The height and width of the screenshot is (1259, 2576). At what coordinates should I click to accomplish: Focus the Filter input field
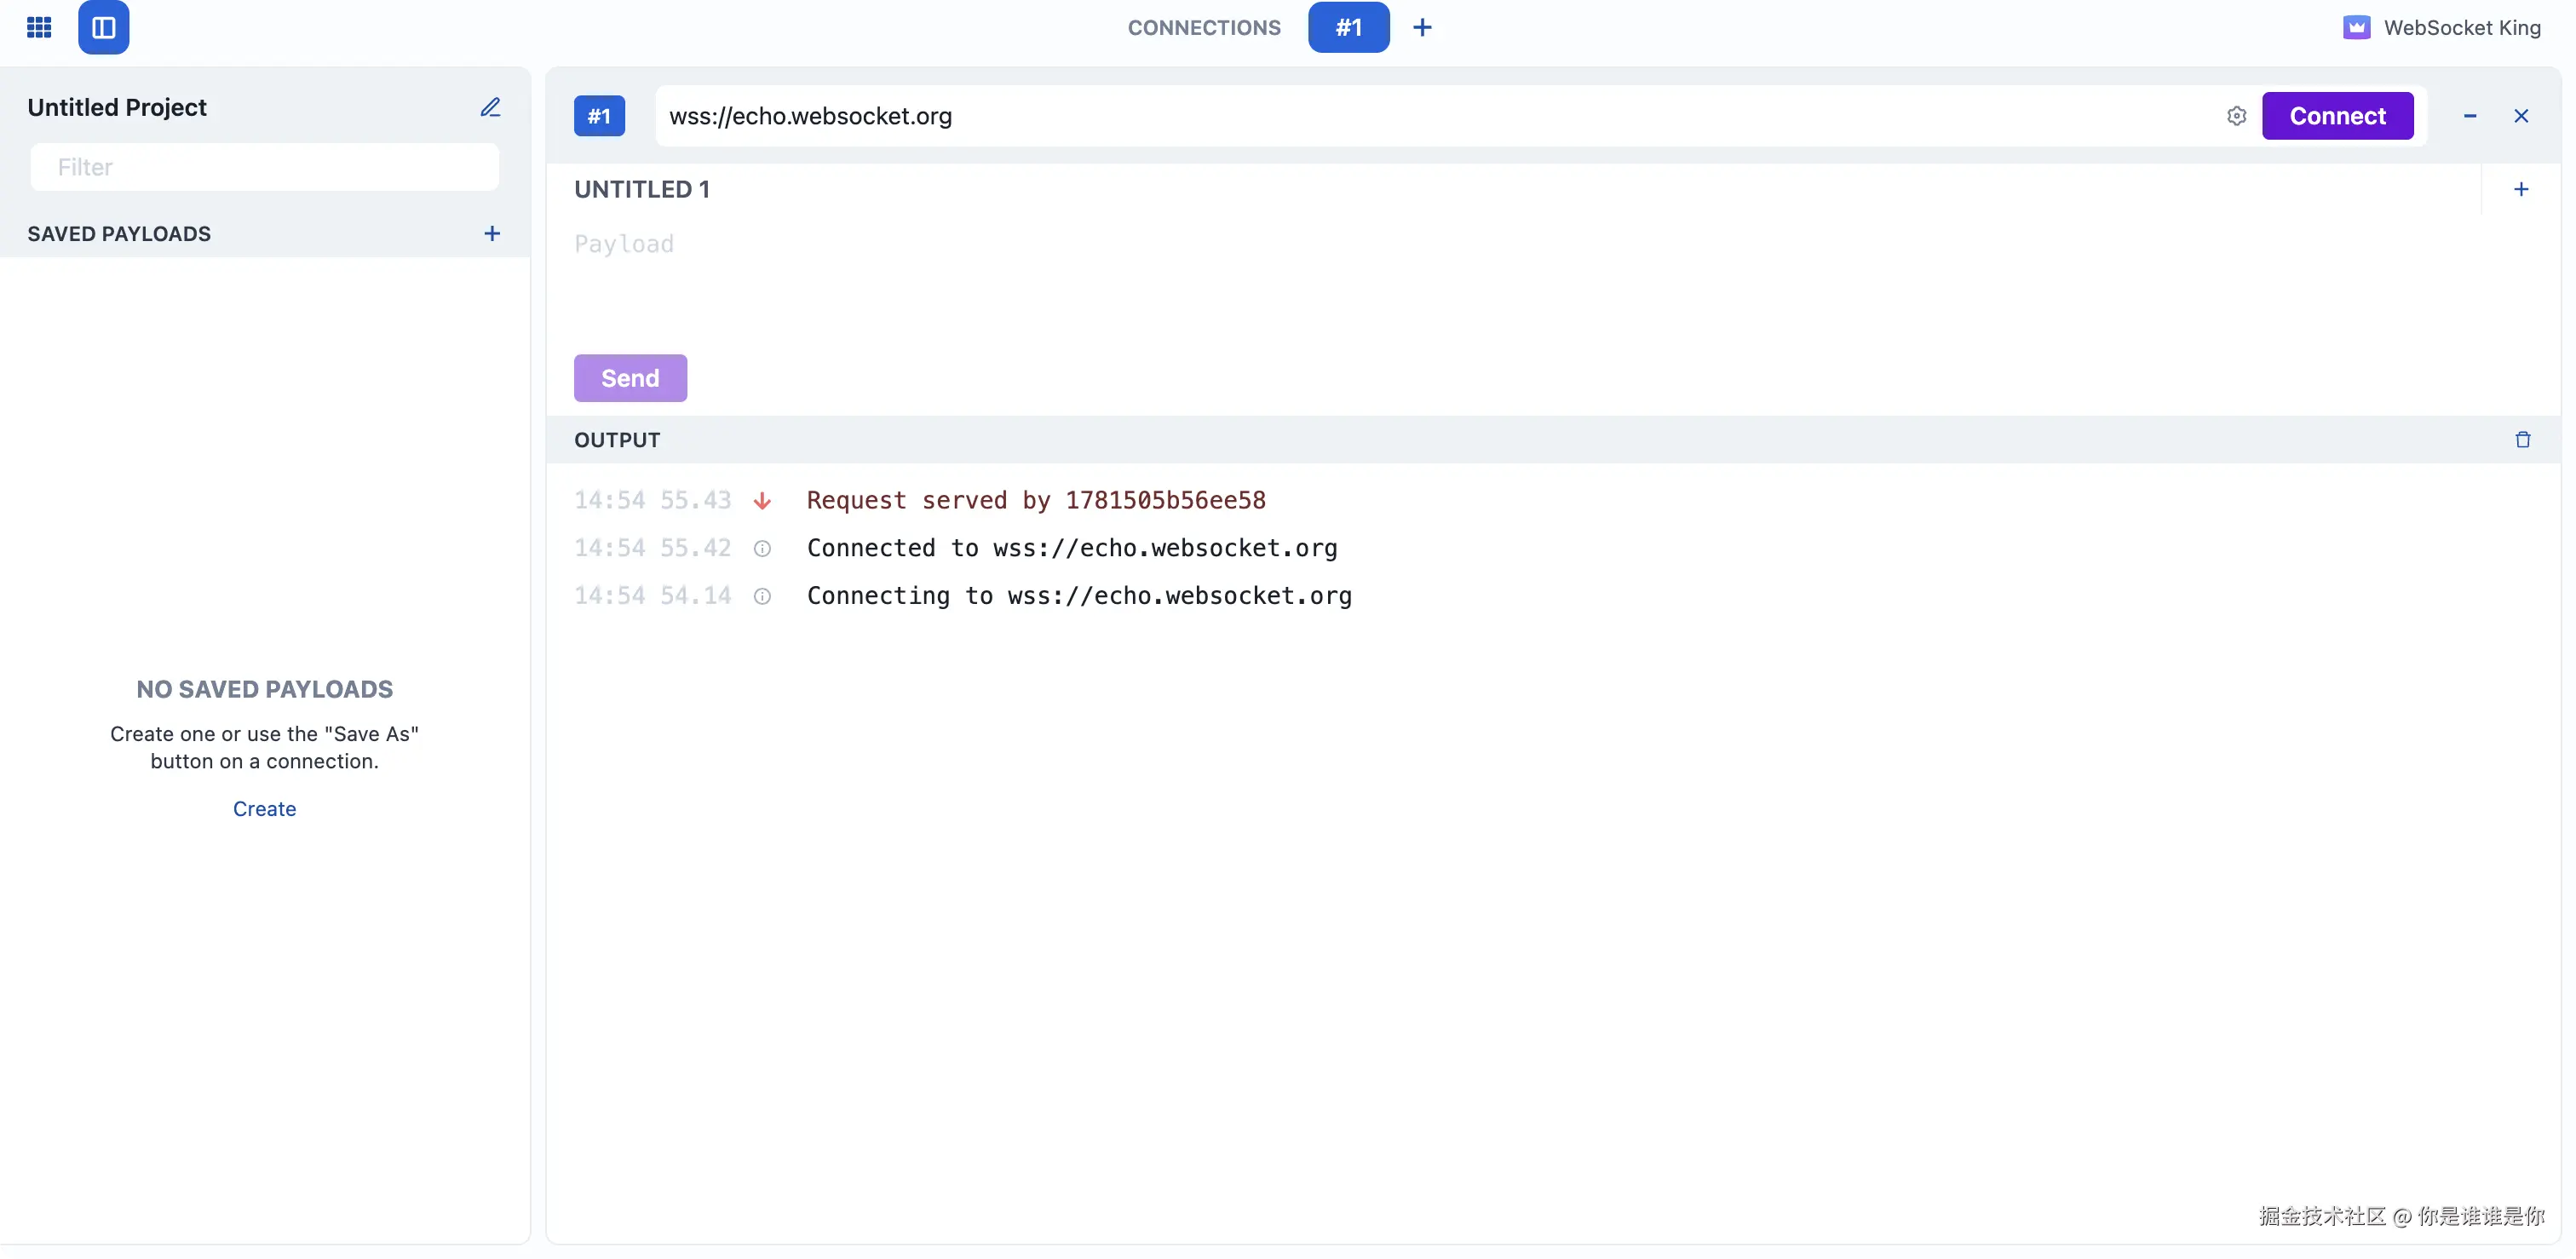264,167
